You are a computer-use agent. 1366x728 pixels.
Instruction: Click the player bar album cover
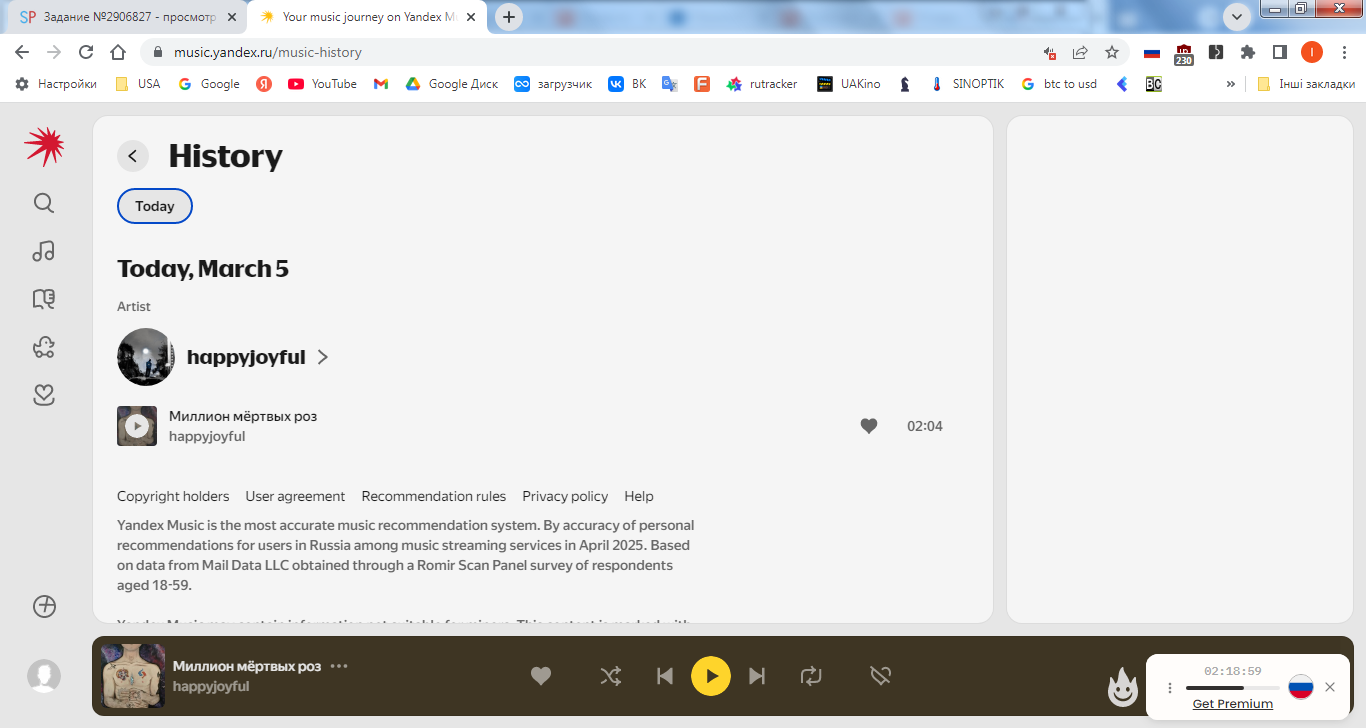coord(133,676)
